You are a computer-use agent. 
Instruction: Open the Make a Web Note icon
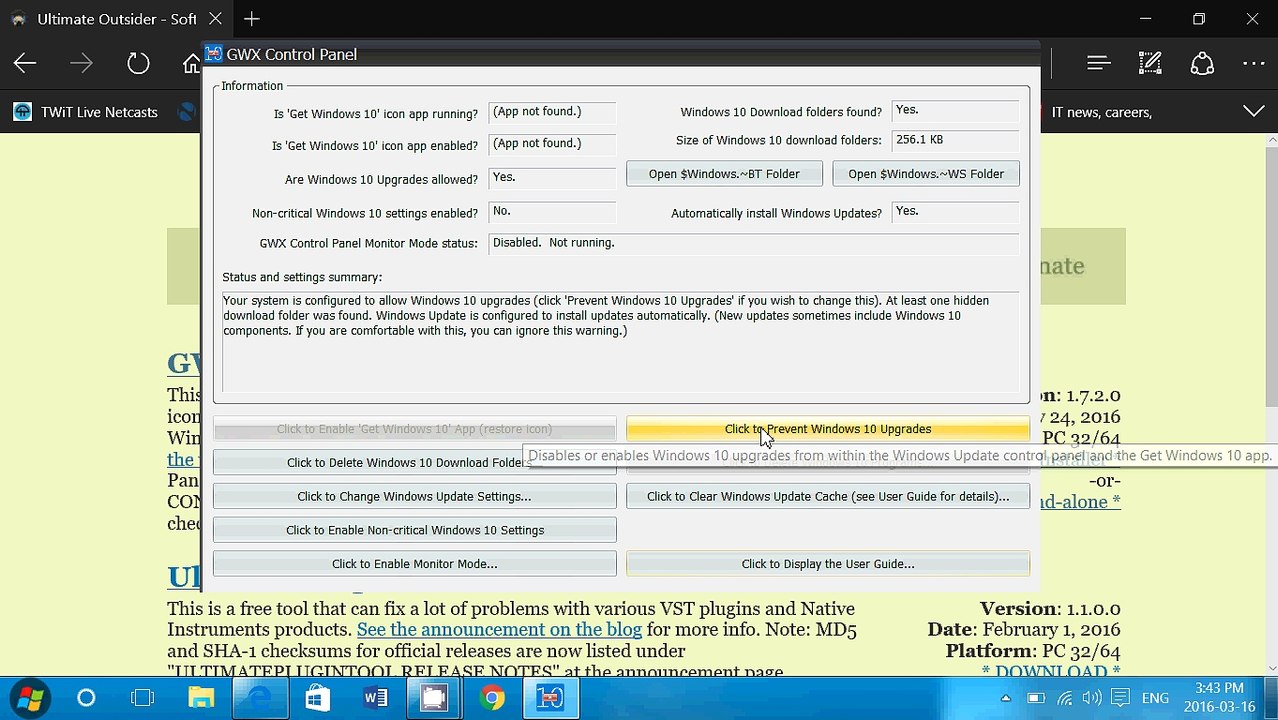[1150, 64]
